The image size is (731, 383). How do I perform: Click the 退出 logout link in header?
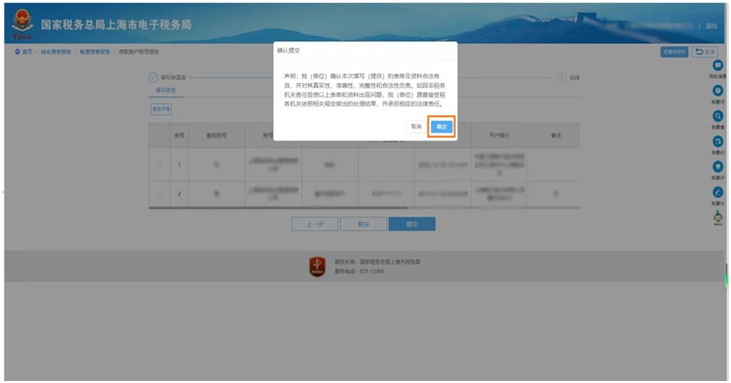point(711,26)
